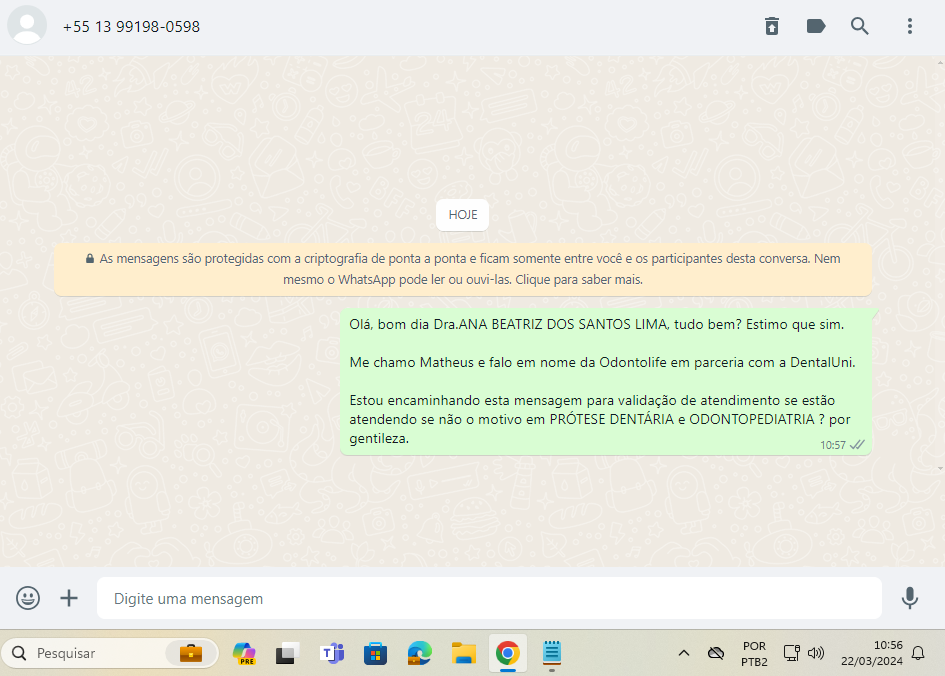The image size is (945, 676).
Task: Click the briefcase icon in taskbar search
Action: point(191,653)
